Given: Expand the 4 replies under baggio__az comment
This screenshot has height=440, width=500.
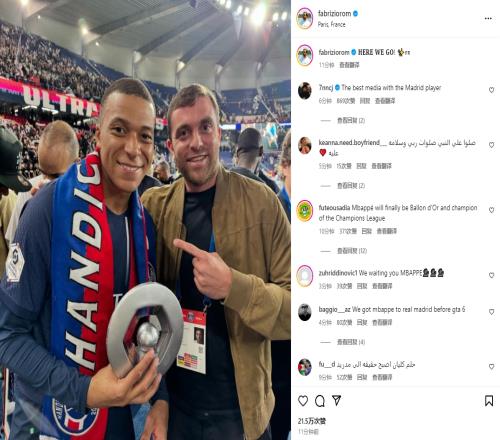Looking at the screenshot, I should coord(351,342).
